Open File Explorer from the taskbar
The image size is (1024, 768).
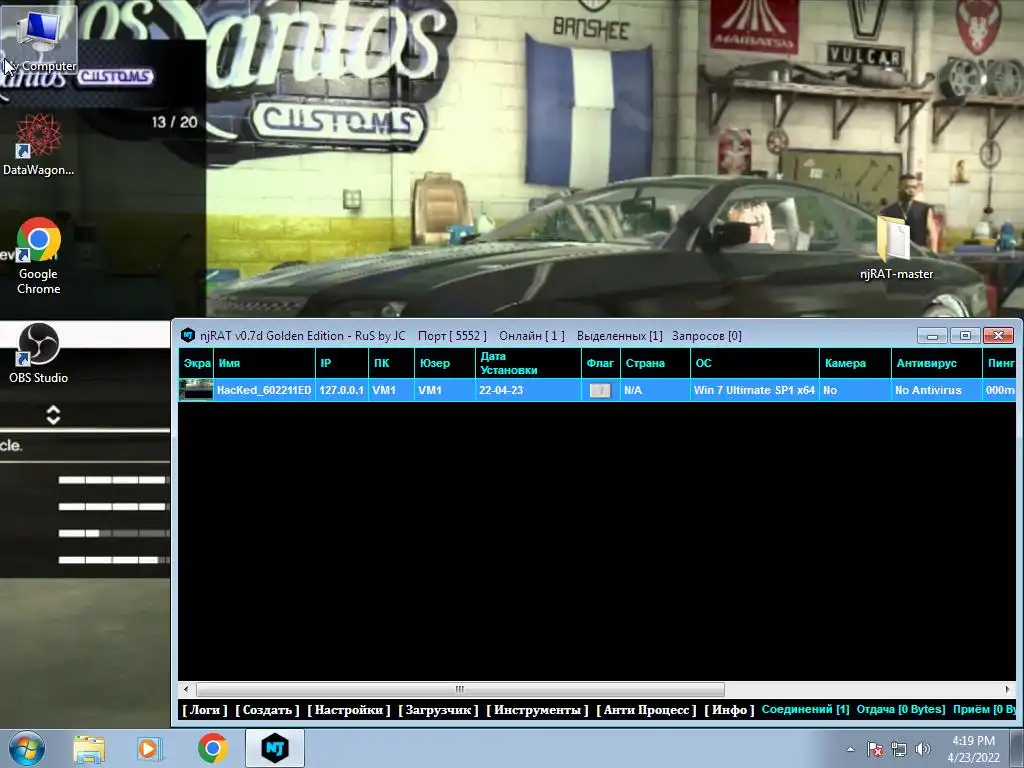[x=89, y=748]
